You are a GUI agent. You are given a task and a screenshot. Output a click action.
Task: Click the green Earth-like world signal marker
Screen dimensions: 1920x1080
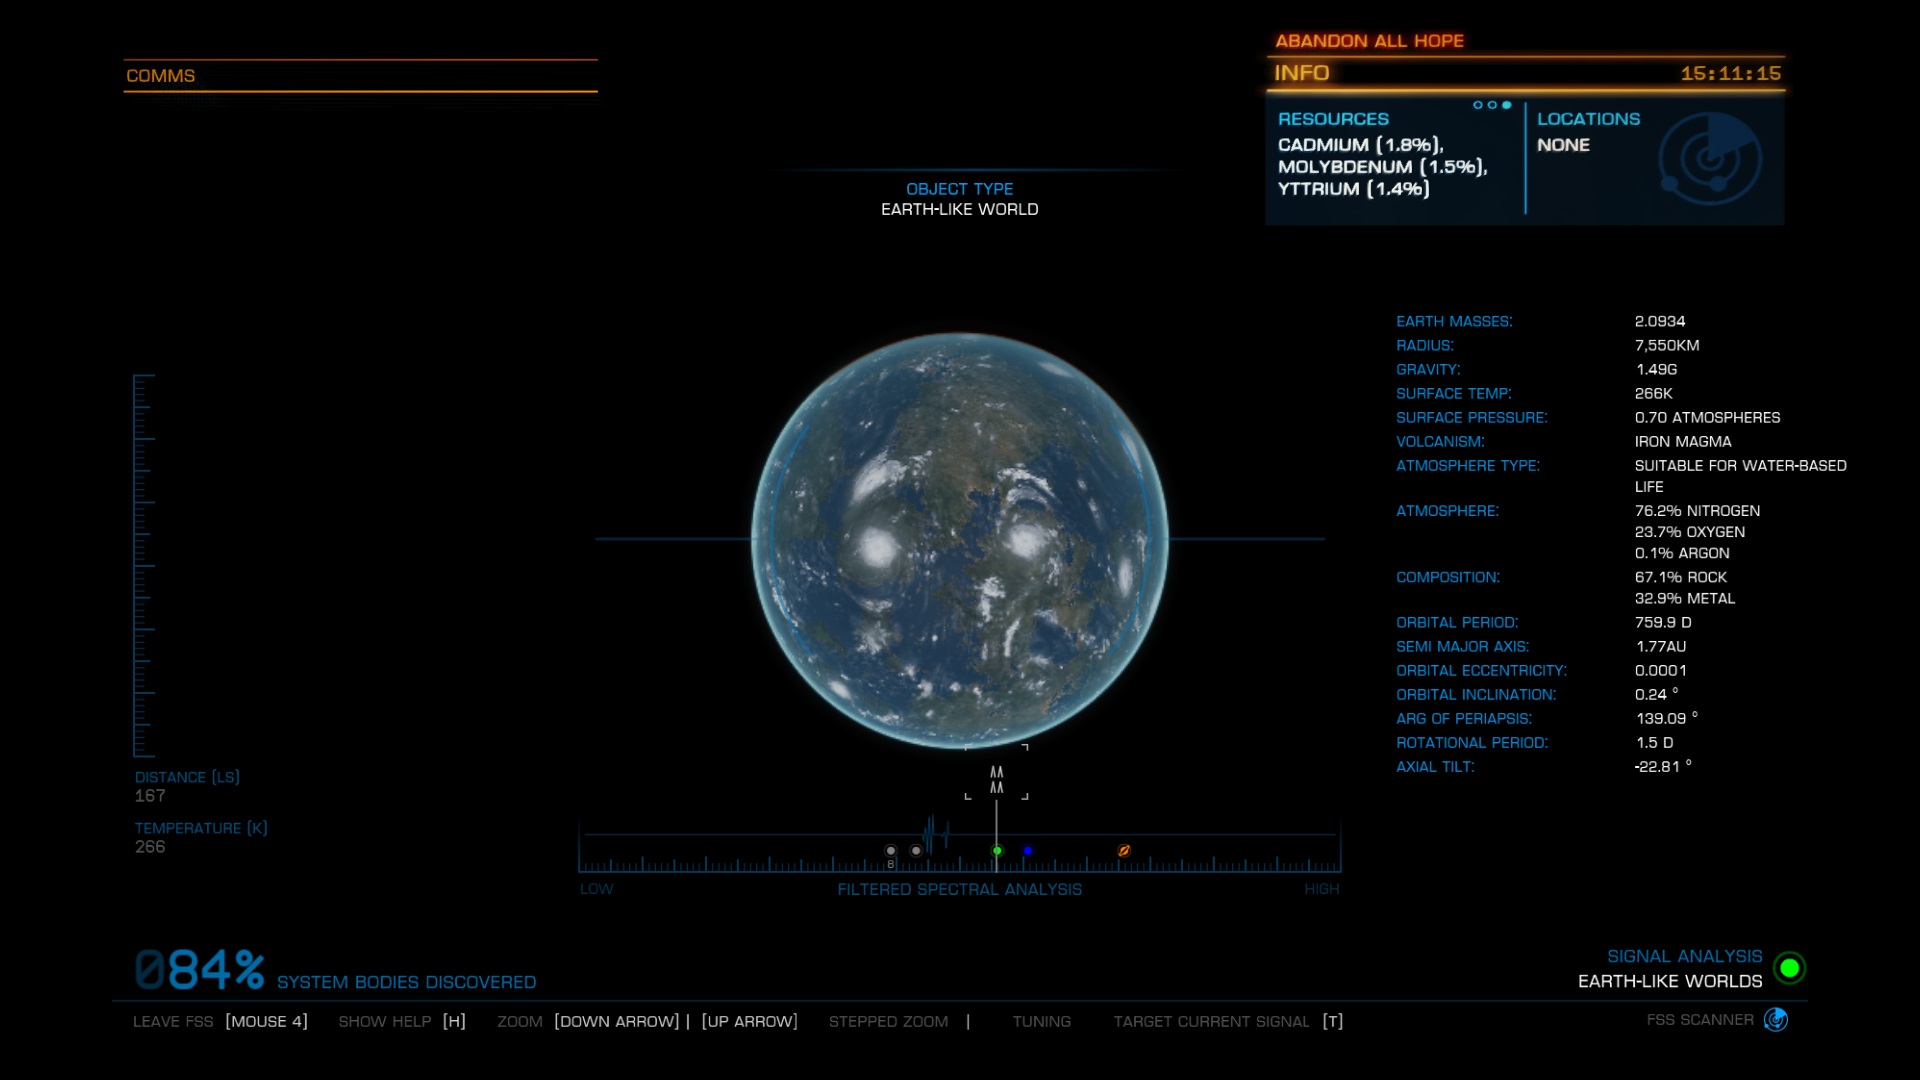[x=997, y=851]
